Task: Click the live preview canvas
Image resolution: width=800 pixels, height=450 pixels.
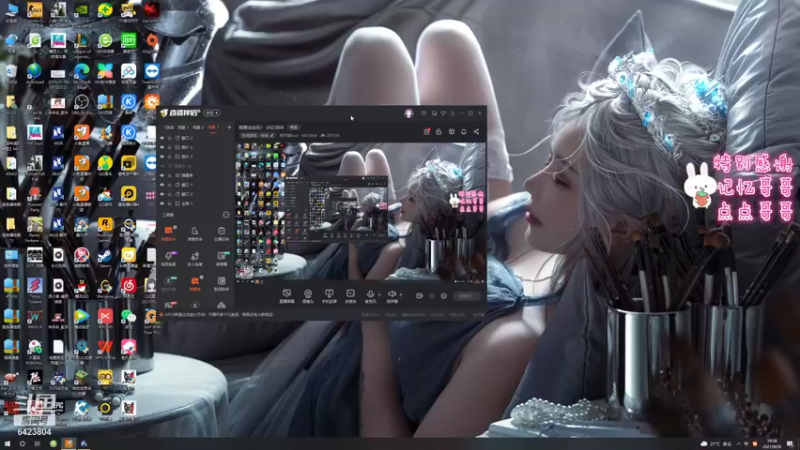Action: coord(360,212)
